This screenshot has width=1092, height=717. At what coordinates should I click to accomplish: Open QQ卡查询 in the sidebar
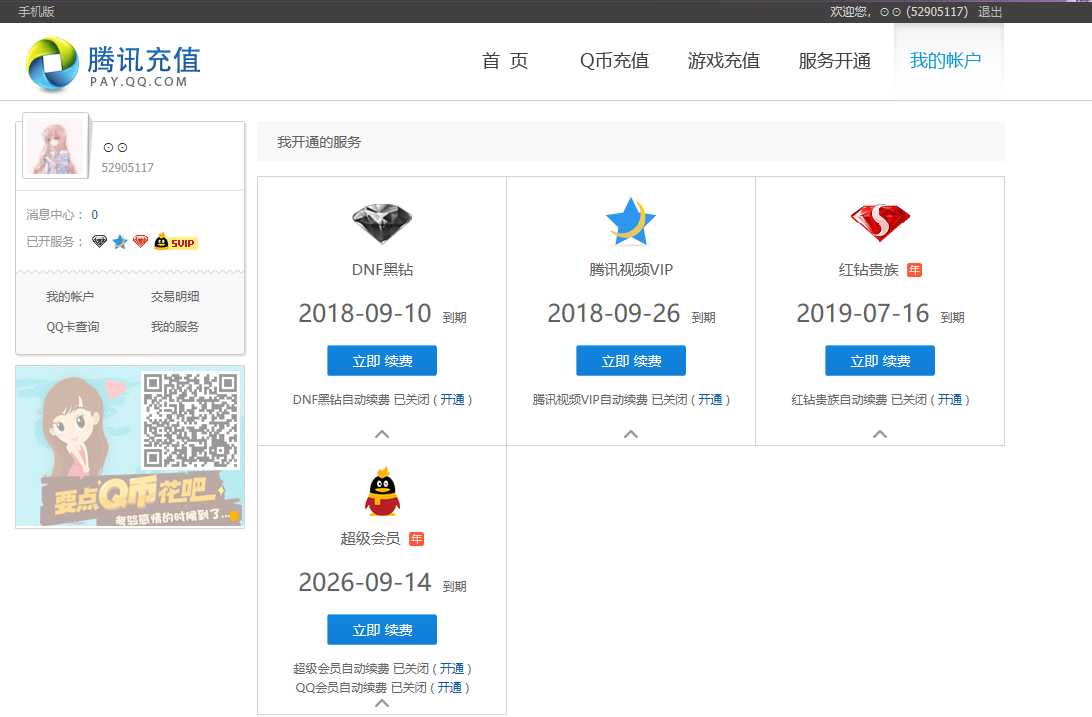(73, 326)
